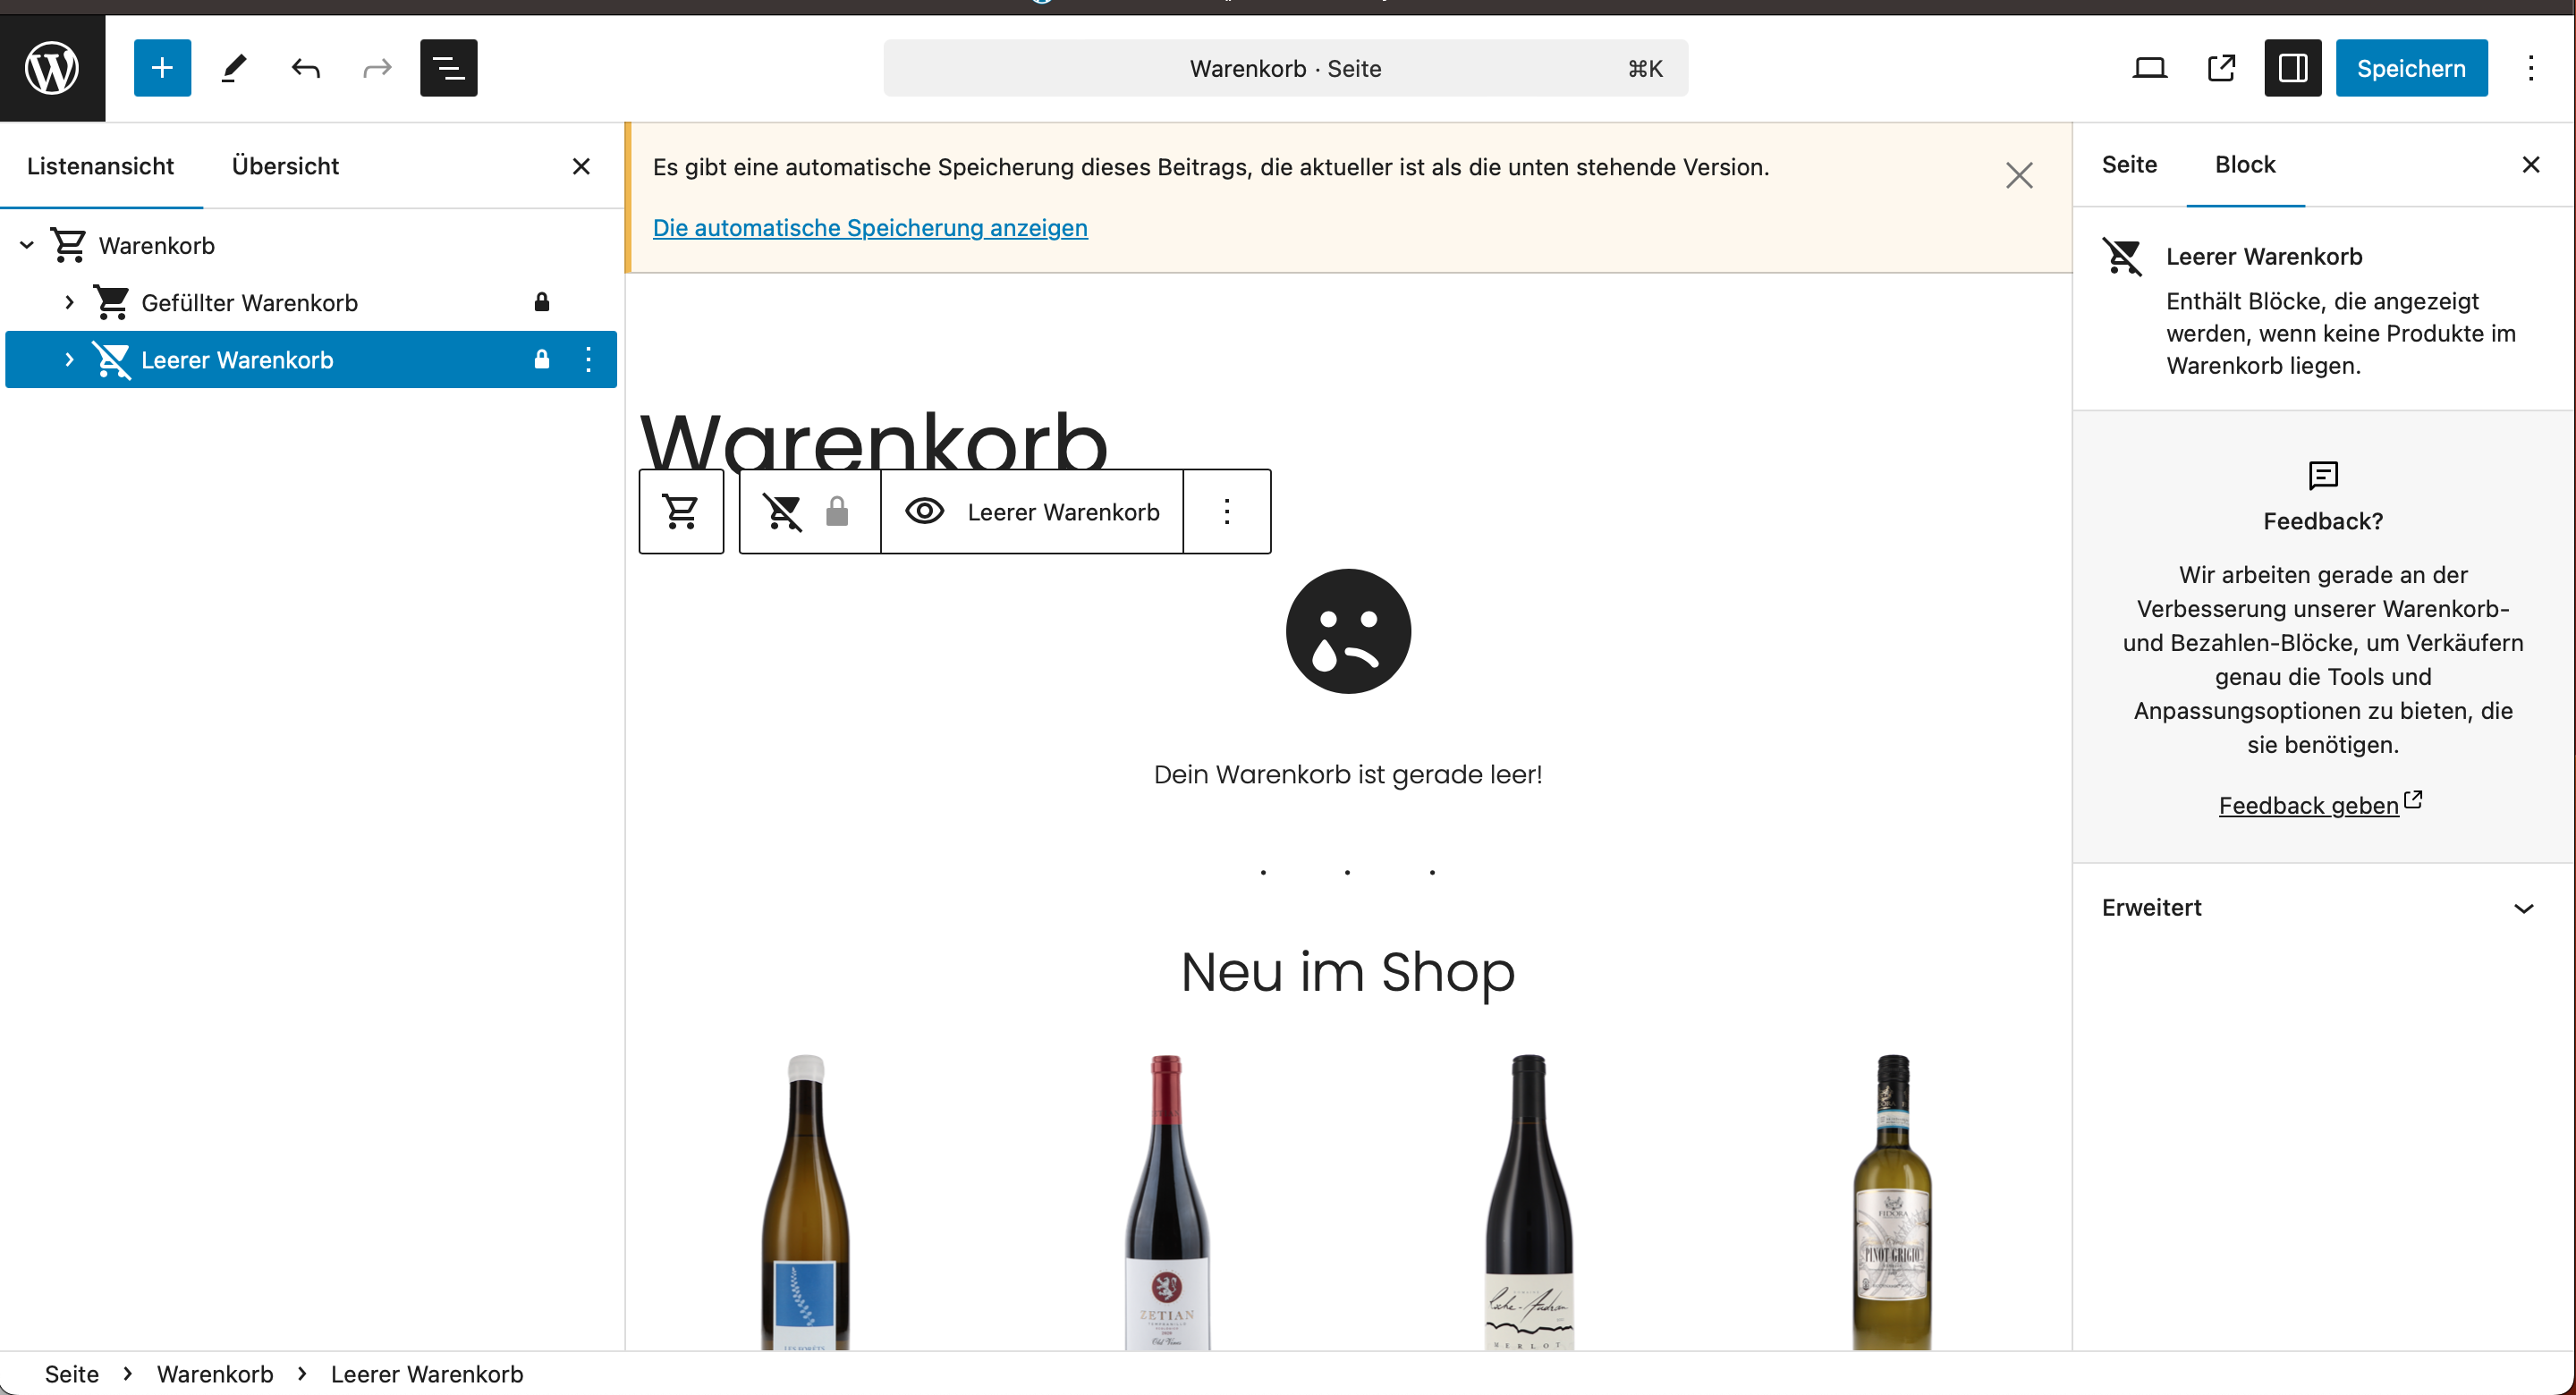Switch to the Übersicht tab

pos(285,166)
